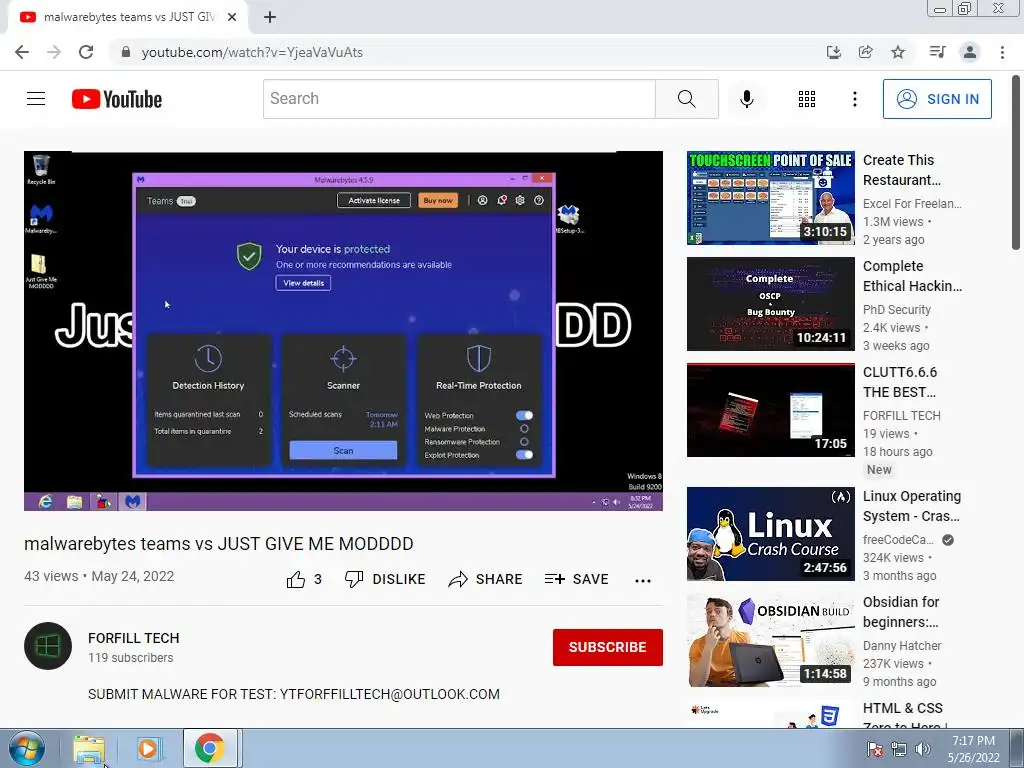Go to the YouTube home logo
Screen dimensions: 1024x768
tap(117, 99)
